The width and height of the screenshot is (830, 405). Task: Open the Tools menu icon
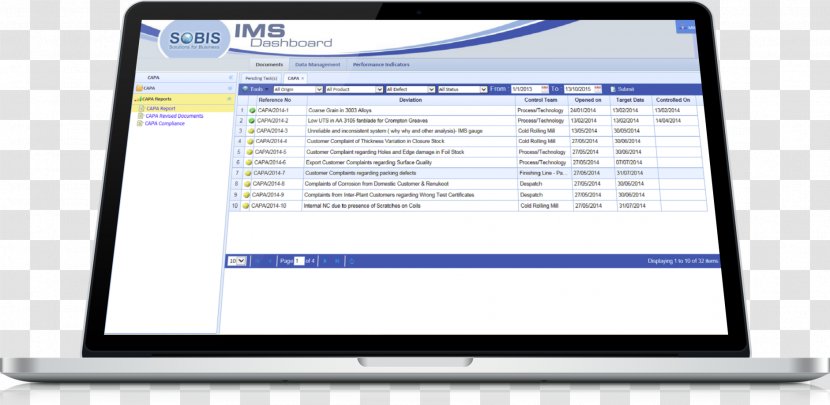pyautogui.click(x=245, y=89)
